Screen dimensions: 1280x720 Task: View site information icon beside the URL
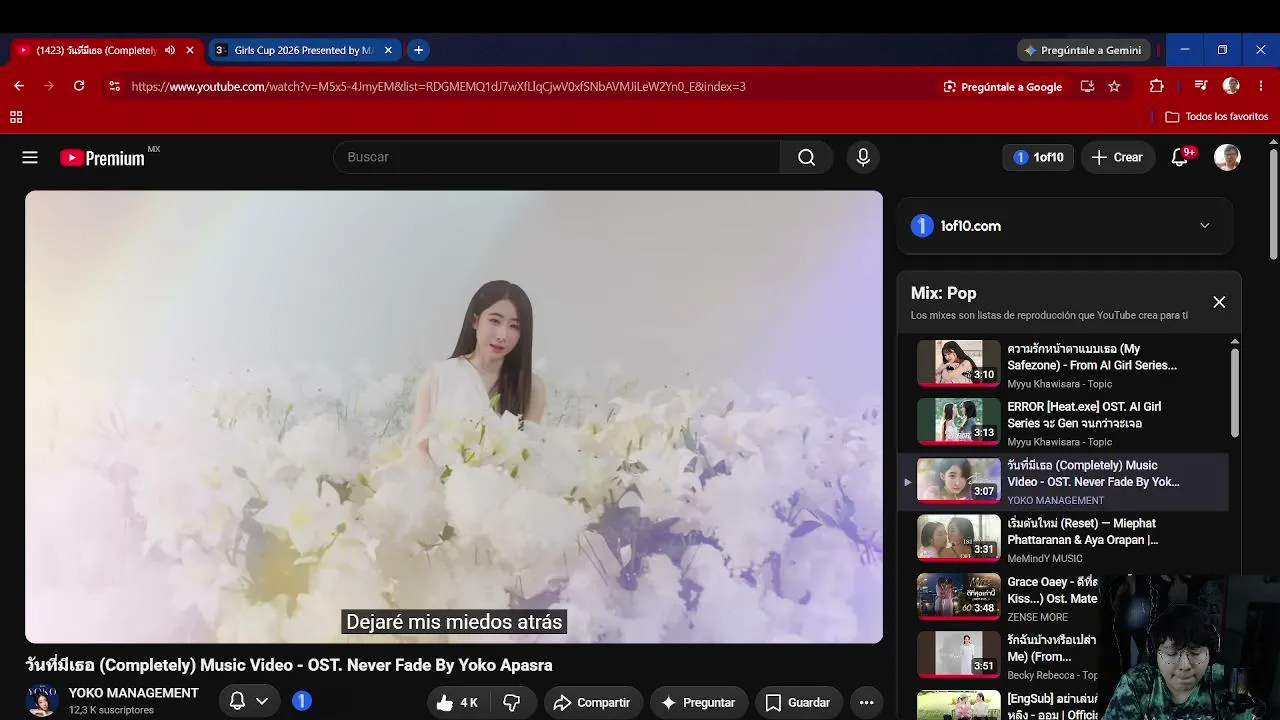click(x=114, y=86)
